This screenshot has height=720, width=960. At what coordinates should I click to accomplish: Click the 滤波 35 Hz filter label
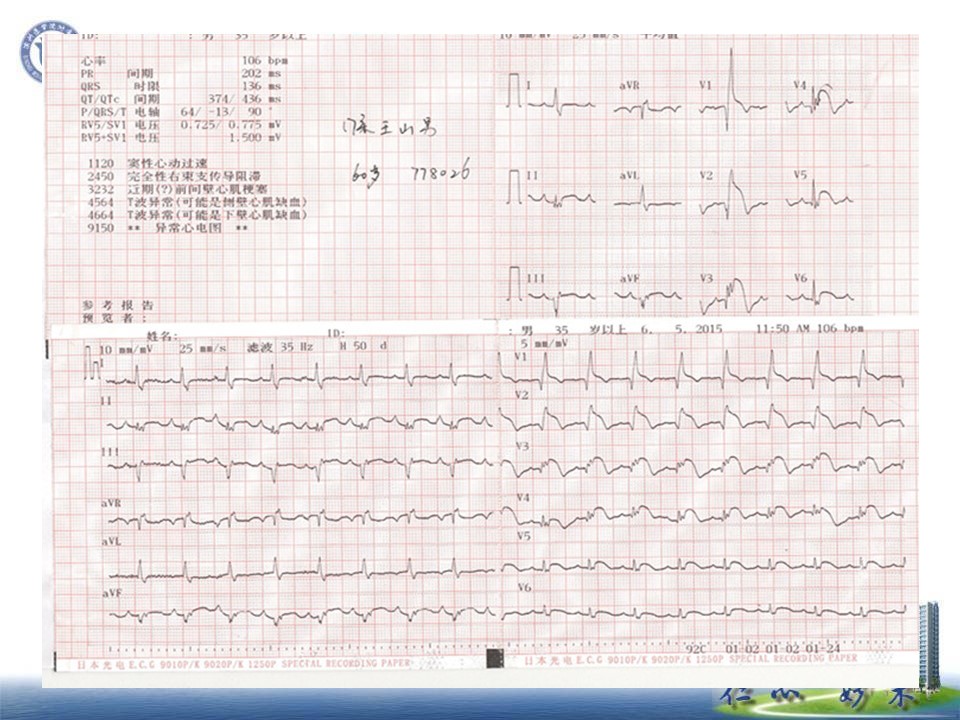click(x=280, y=347)
